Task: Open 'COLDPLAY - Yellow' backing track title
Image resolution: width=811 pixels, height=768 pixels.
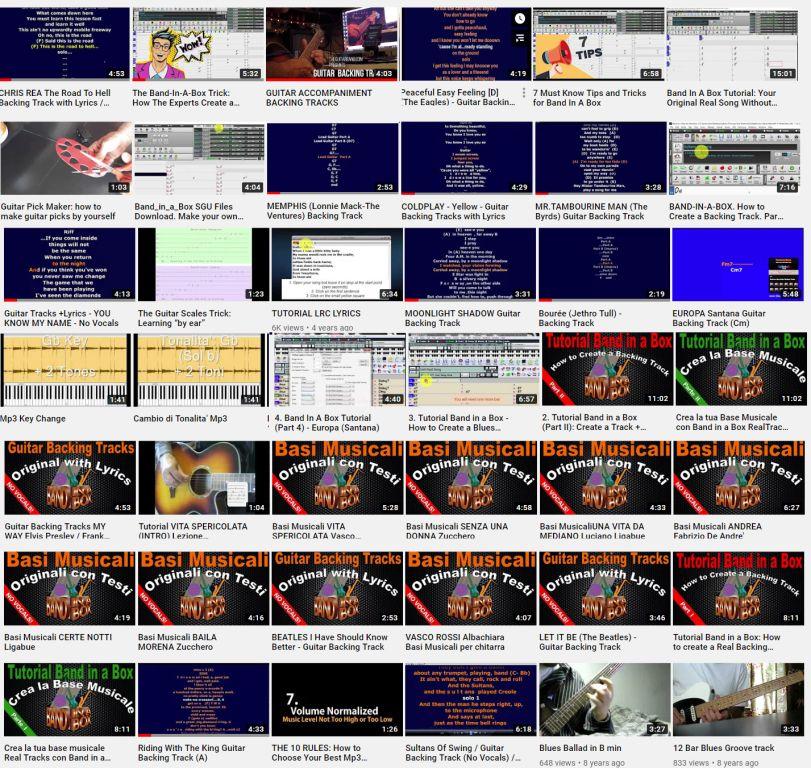Action: (455, 211)
